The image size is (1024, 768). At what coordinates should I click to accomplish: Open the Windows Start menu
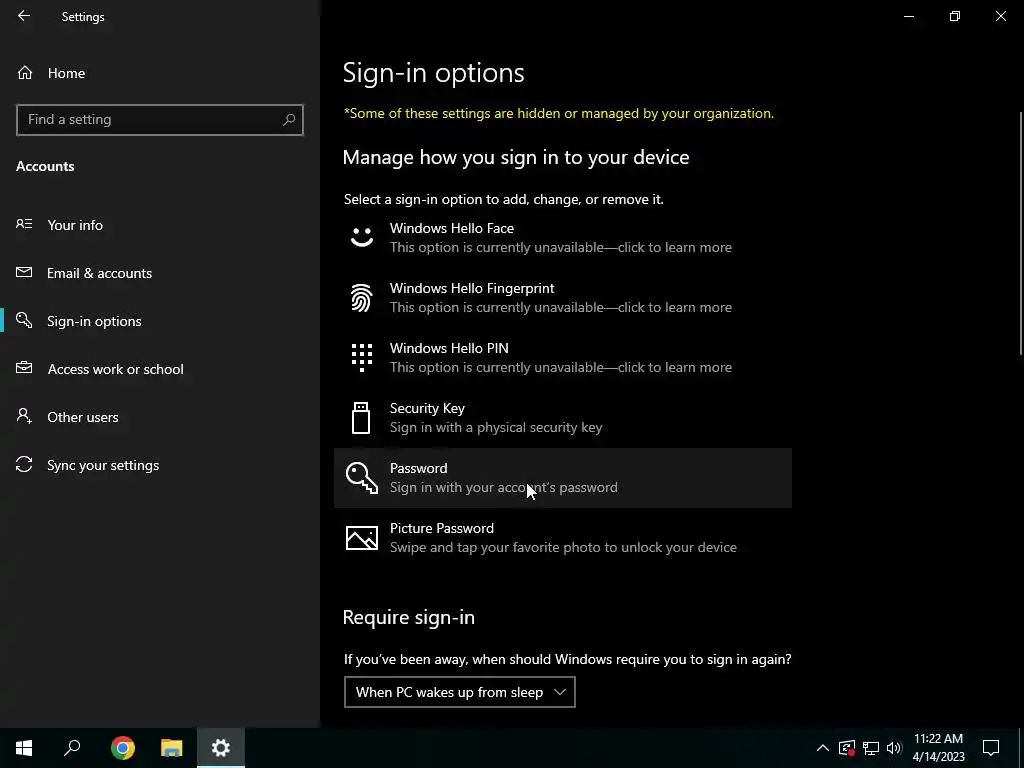[24, 748]
